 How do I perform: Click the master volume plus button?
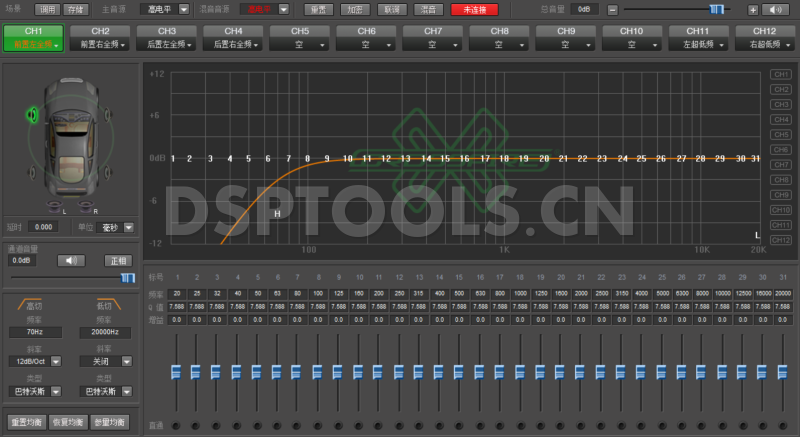(x=753, y=9)
